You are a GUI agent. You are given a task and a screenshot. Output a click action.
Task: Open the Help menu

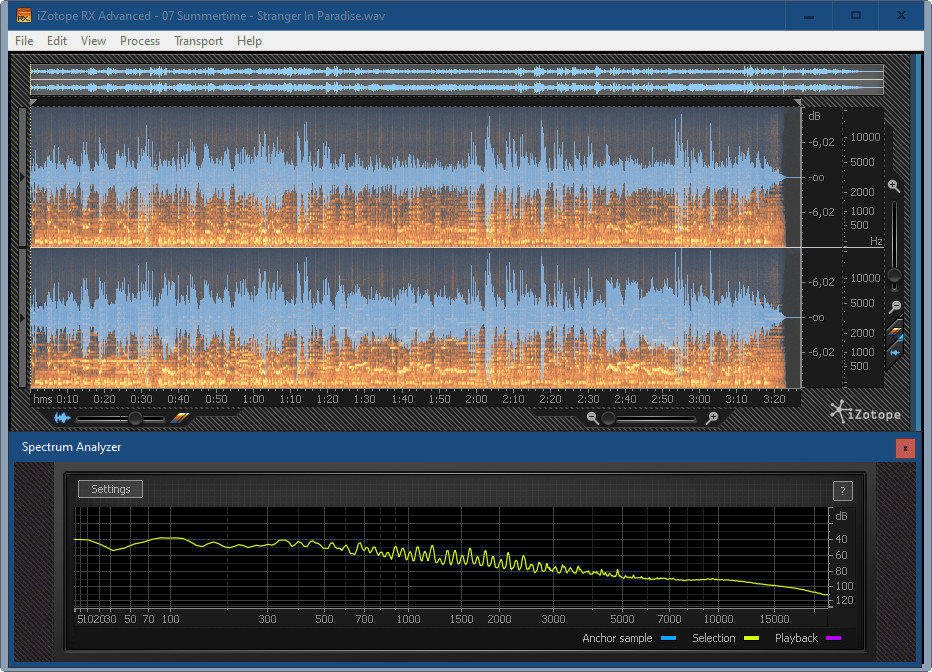(249, 41)
